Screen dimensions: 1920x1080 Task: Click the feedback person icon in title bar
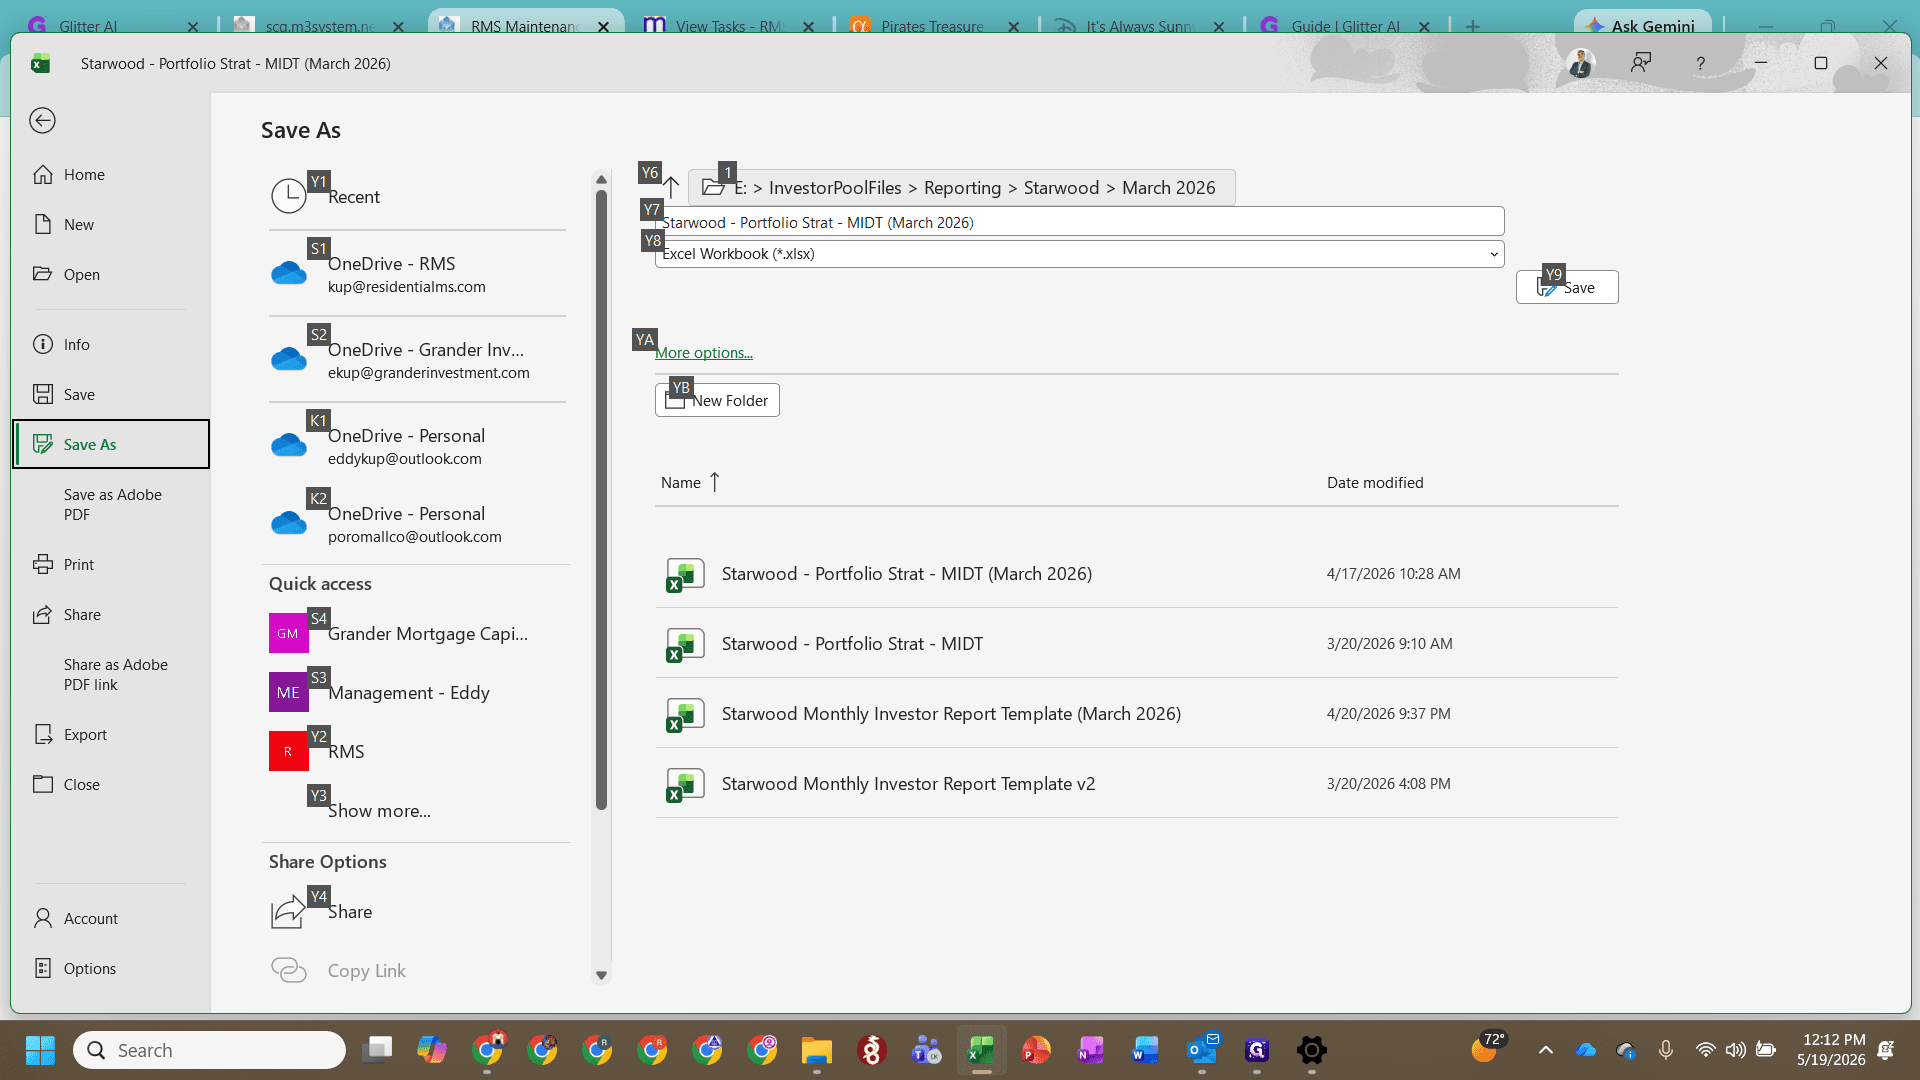[1641, 63]
